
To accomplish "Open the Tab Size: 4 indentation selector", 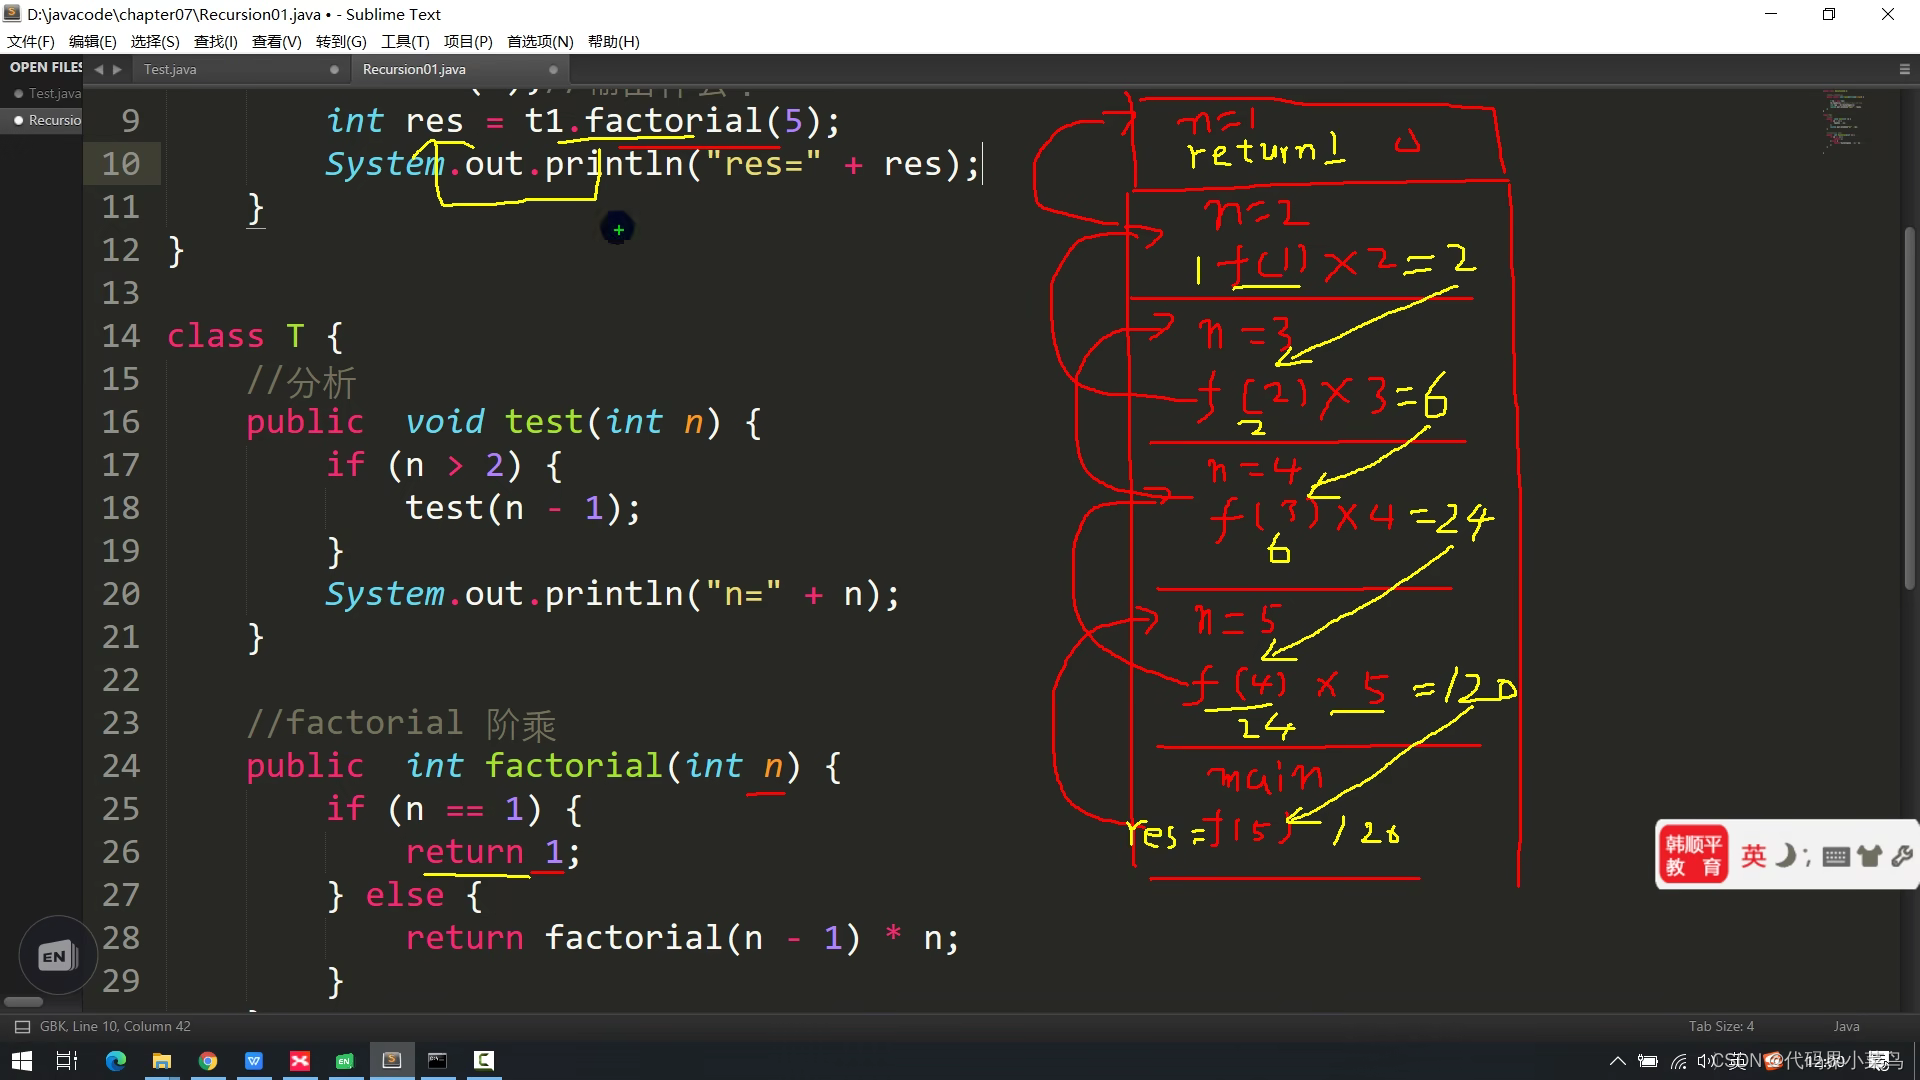I will click(x=1721, y=1026).
